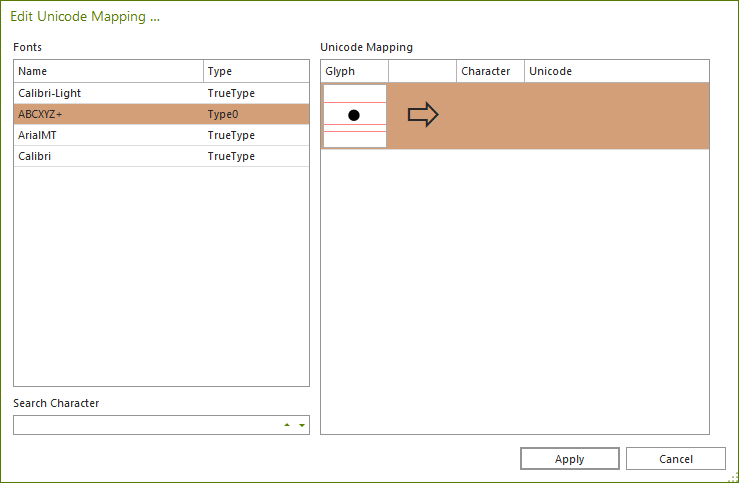Click the Character cell of bullet glyph row
Viewport: 739px width, 483px height.
pyautogui.click(x=490, y=116)
